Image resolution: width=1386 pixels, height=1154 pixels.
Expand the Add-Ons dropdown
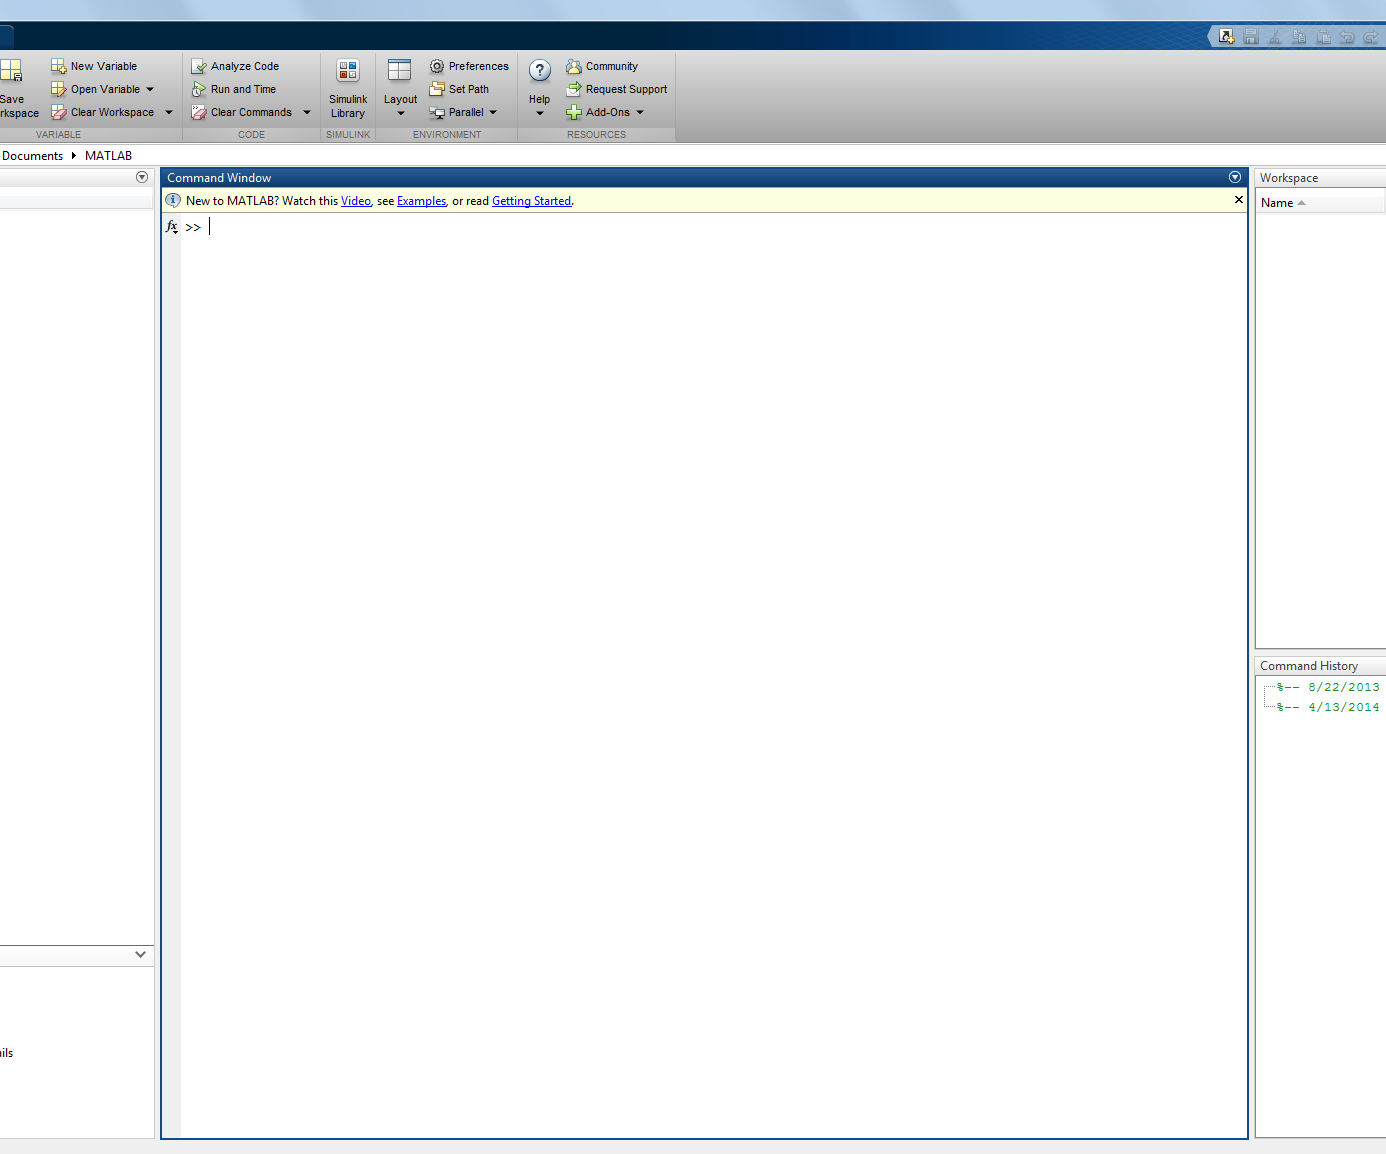point(640,112)
